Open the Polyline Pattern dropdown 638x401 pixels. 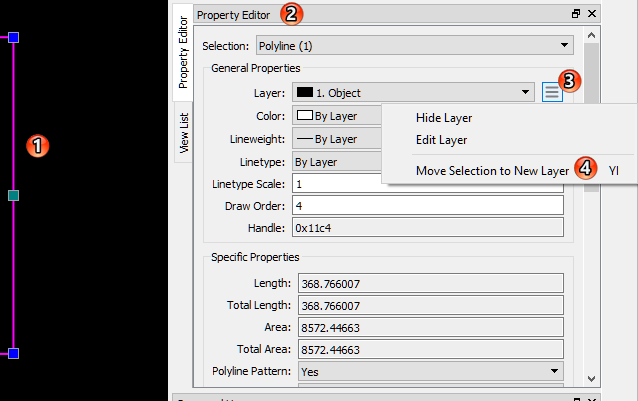[x=427, y=371]
